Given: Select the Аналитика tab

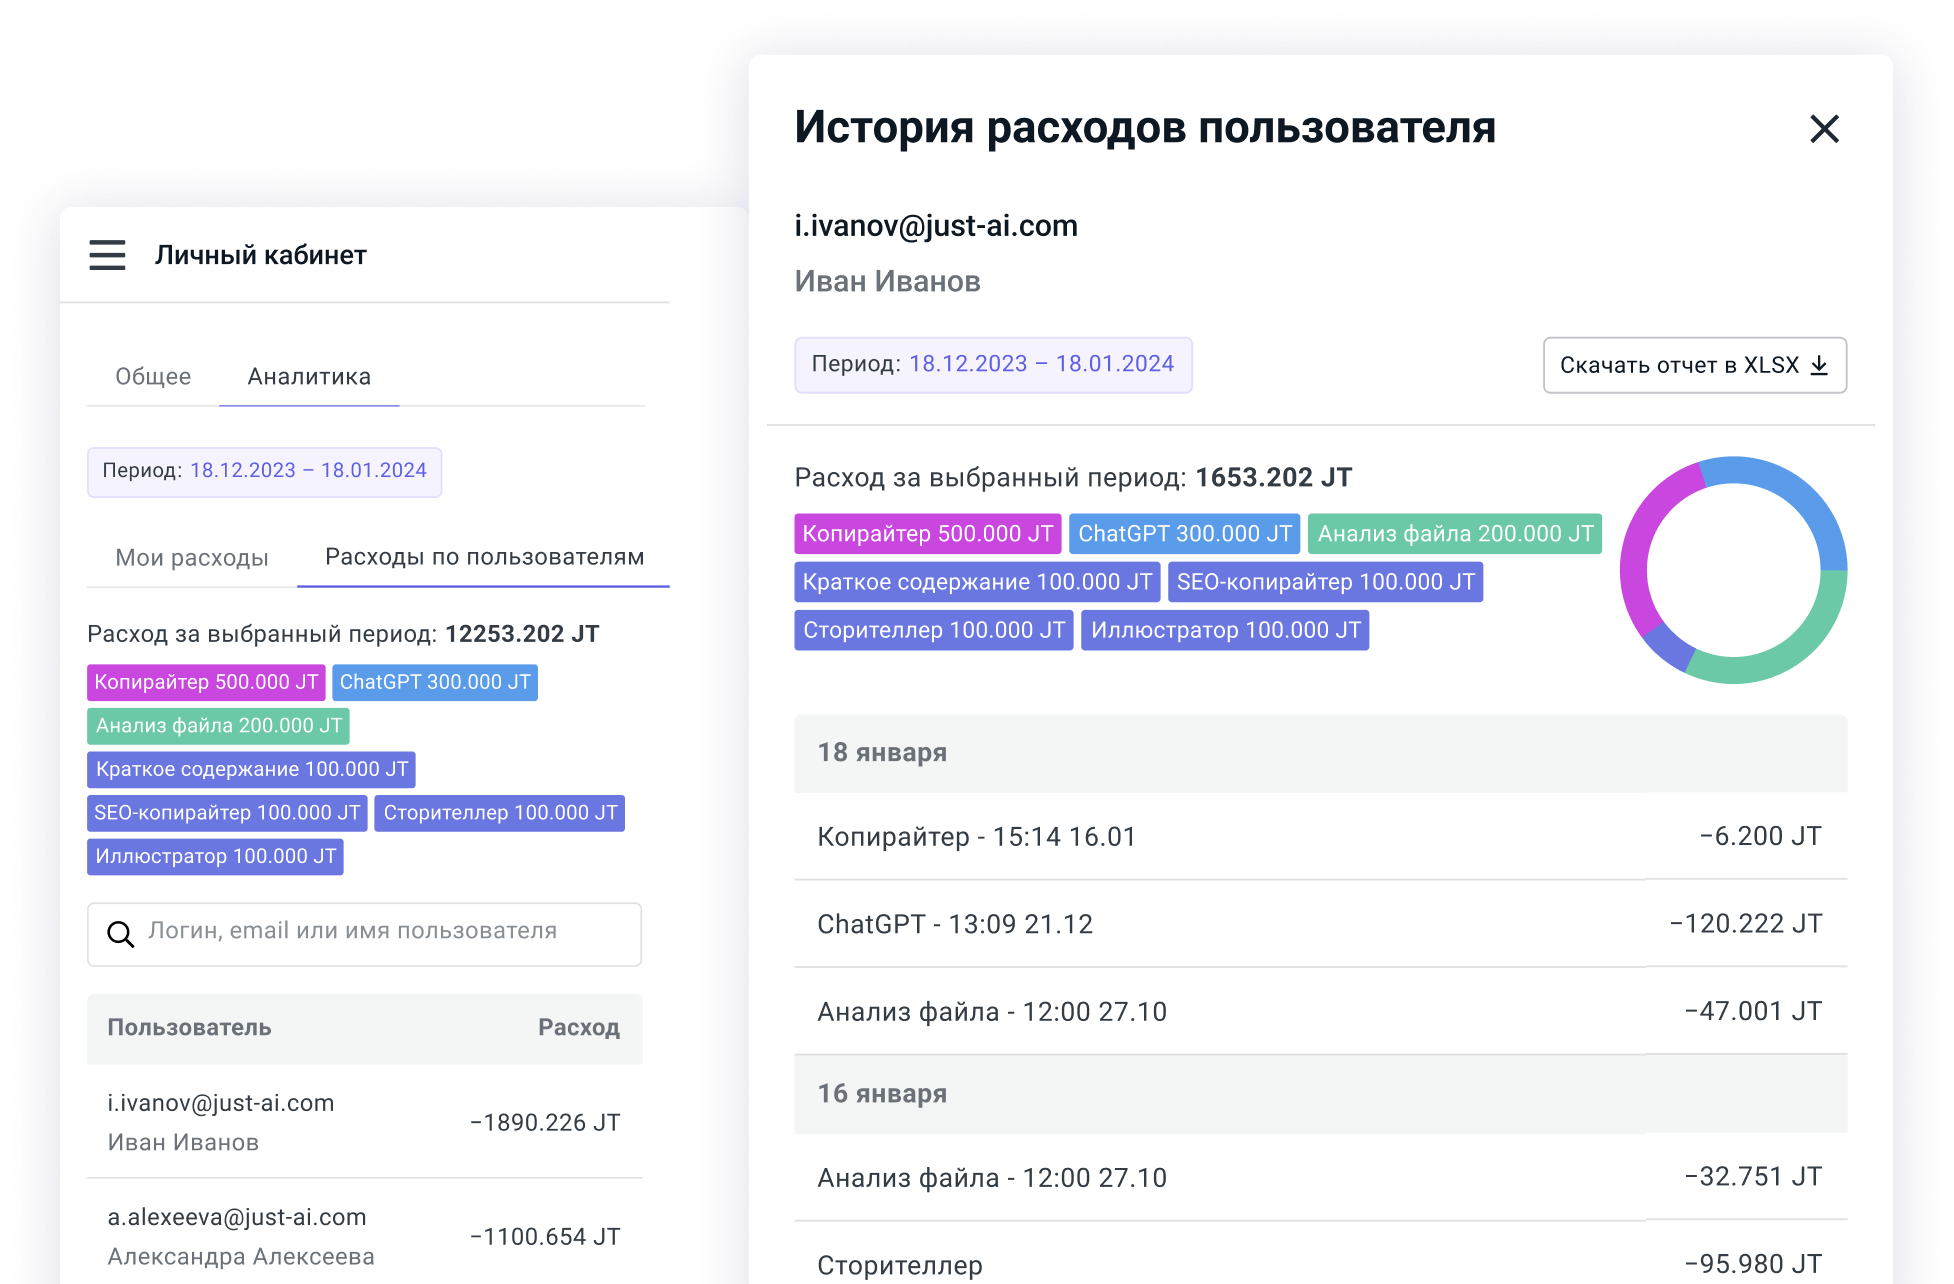Looking at the screenshot, I should pyautogui.click(x=309, y=377).
